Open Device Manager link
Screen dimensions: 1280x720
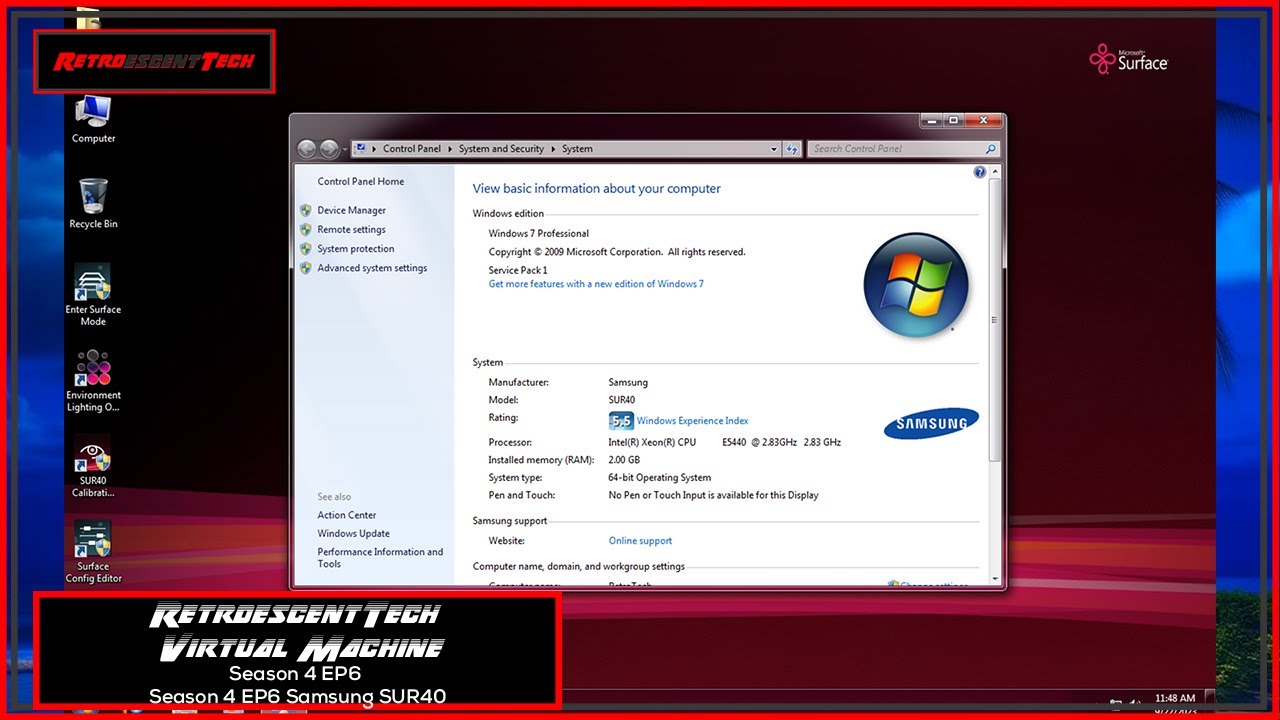[x=351, y=211]
